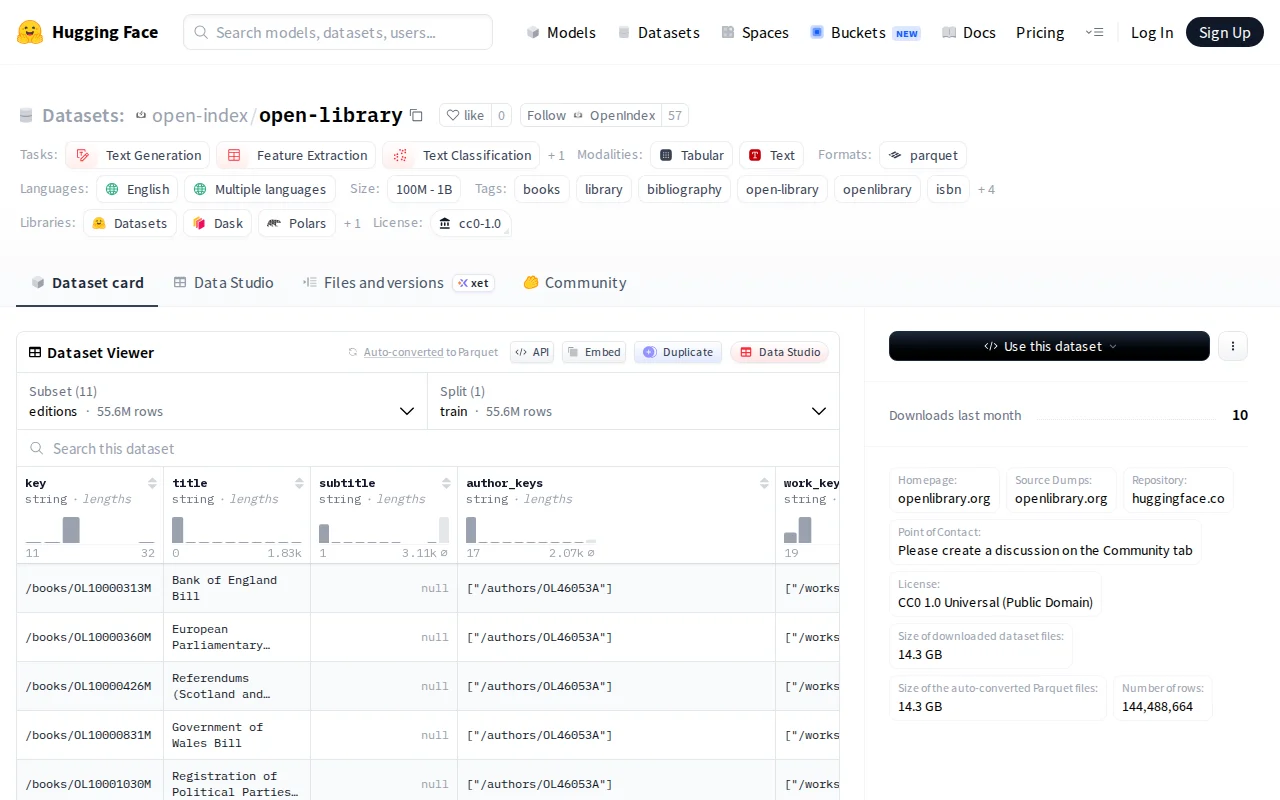This screenshot has width=1280, height=800.
Task: Sort the title column
Action: tap(299, 483)
